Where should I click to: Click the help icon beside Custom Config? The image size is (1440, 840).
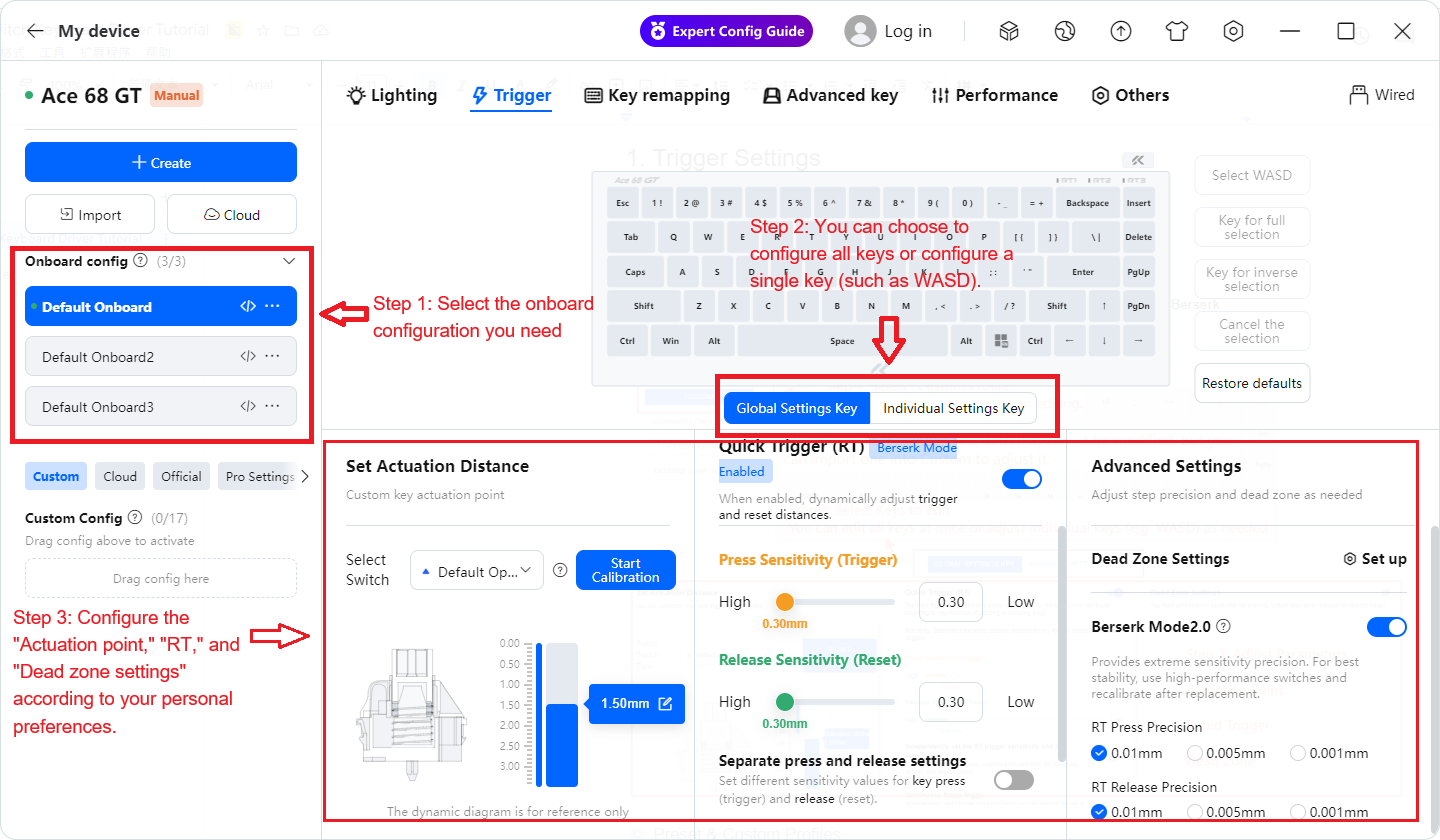tap(135, 518)
